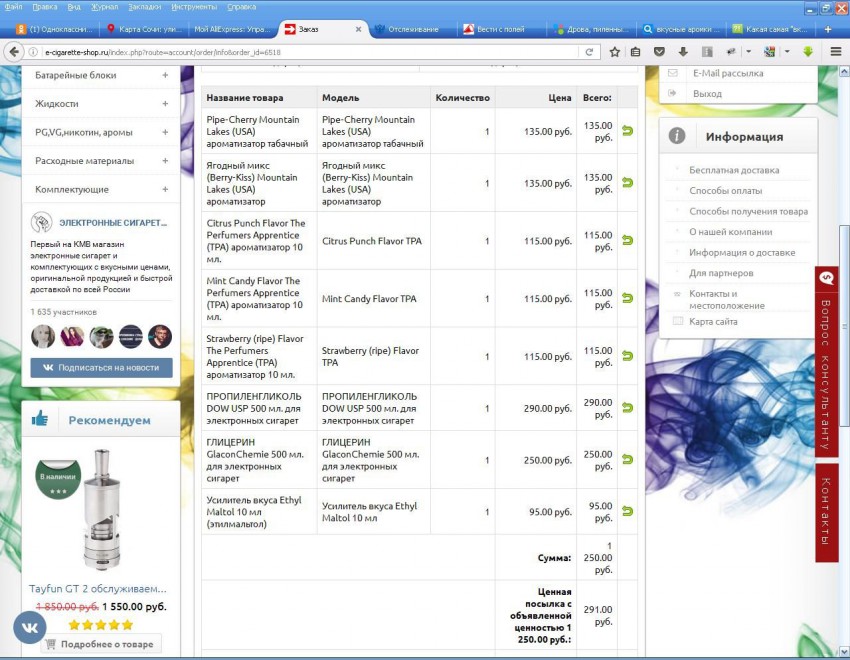850x660 pixels.
Task: Expand the Жидкости category
Action: (x=165, y=103)
